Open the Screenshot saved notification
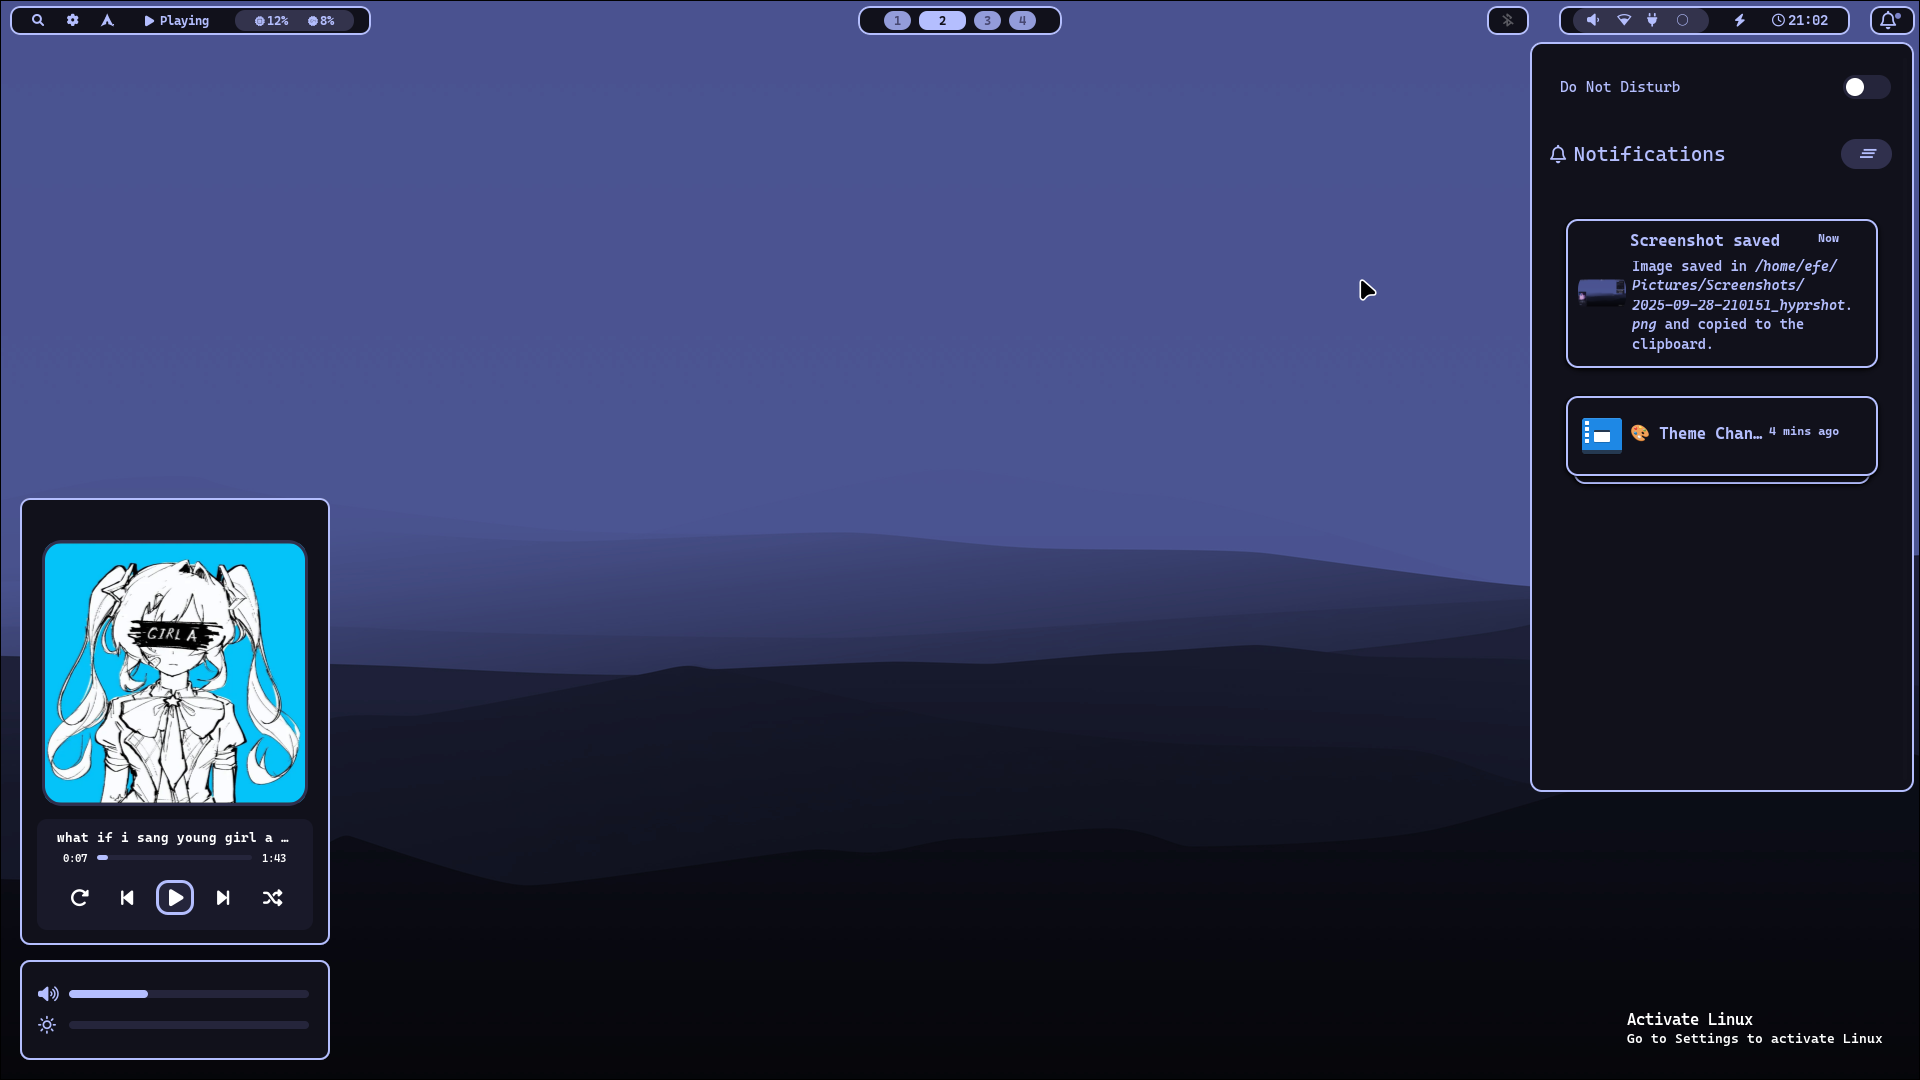 coord(1721,293)
